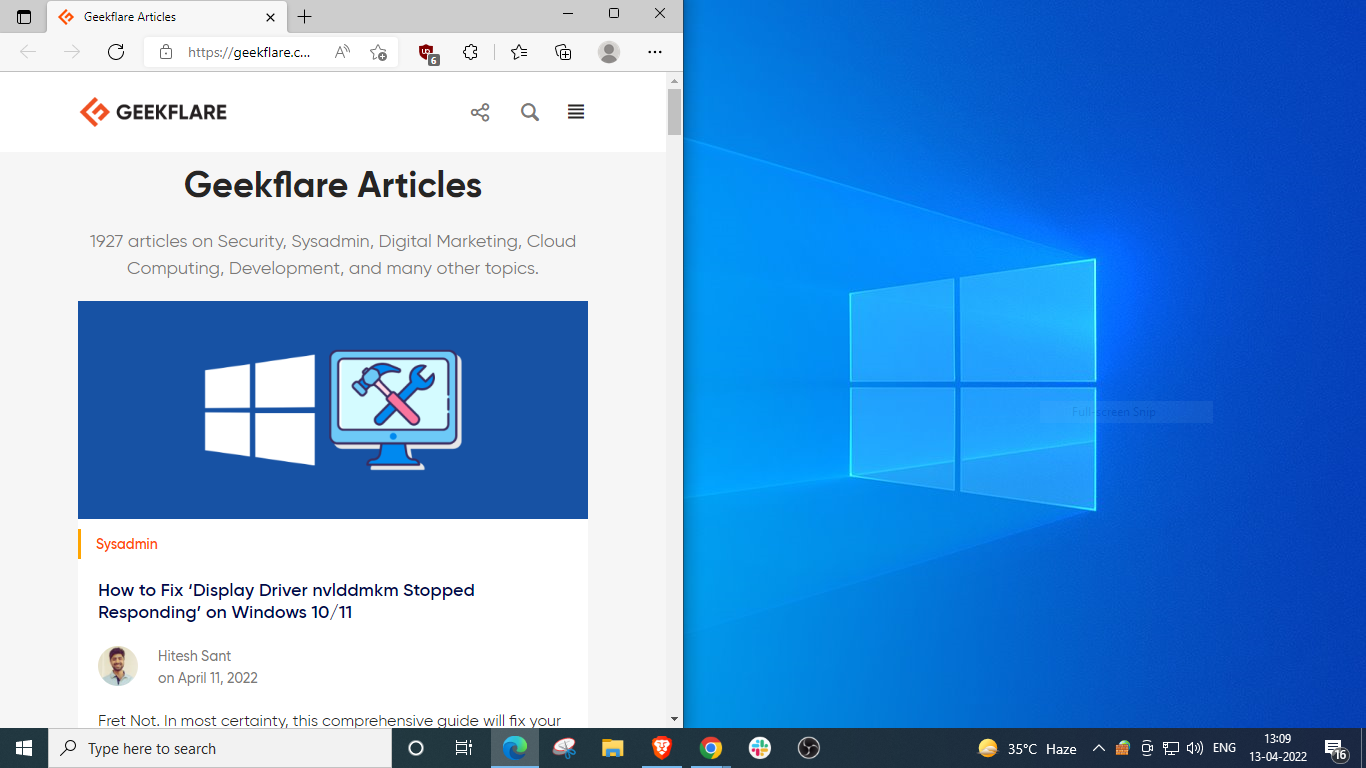Click the Type here to search field

[x=220, y=748]
